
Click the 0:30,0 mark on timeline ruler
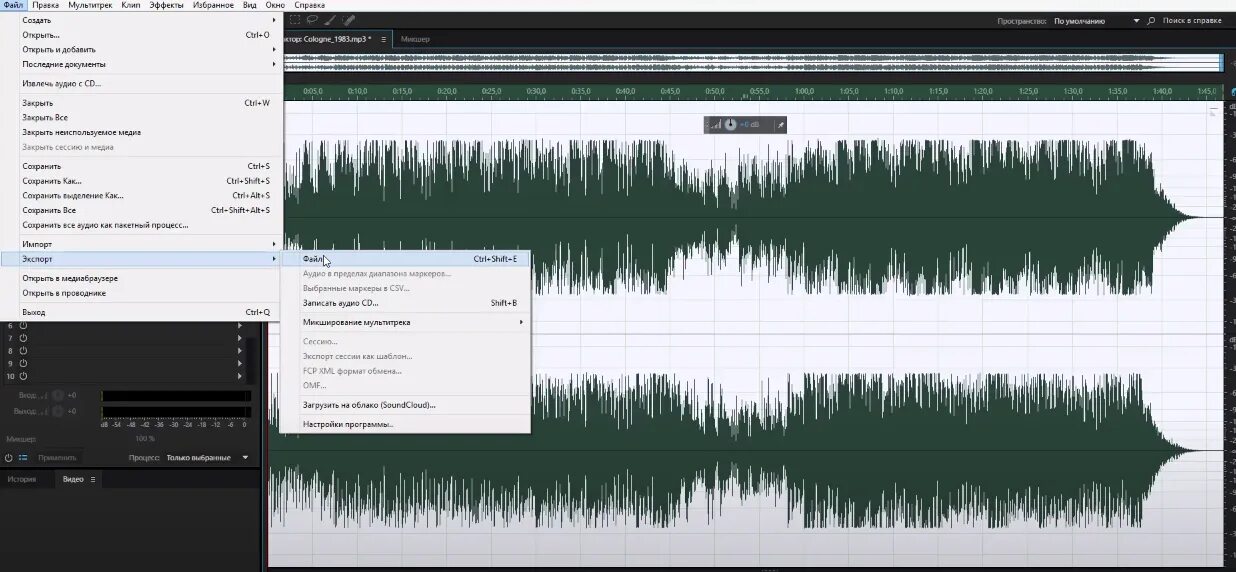point(536,91)
